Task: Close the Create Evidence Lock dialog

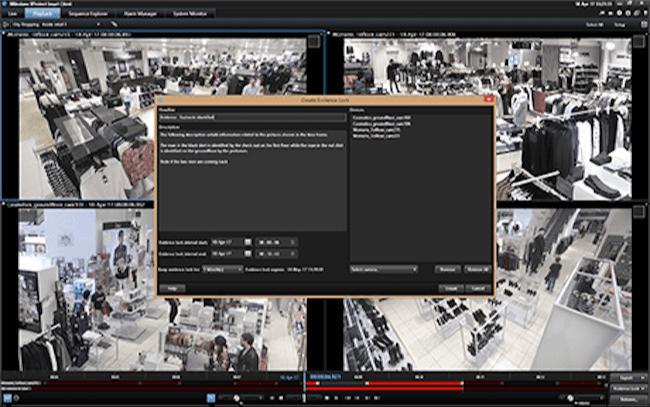Action: 488,100
